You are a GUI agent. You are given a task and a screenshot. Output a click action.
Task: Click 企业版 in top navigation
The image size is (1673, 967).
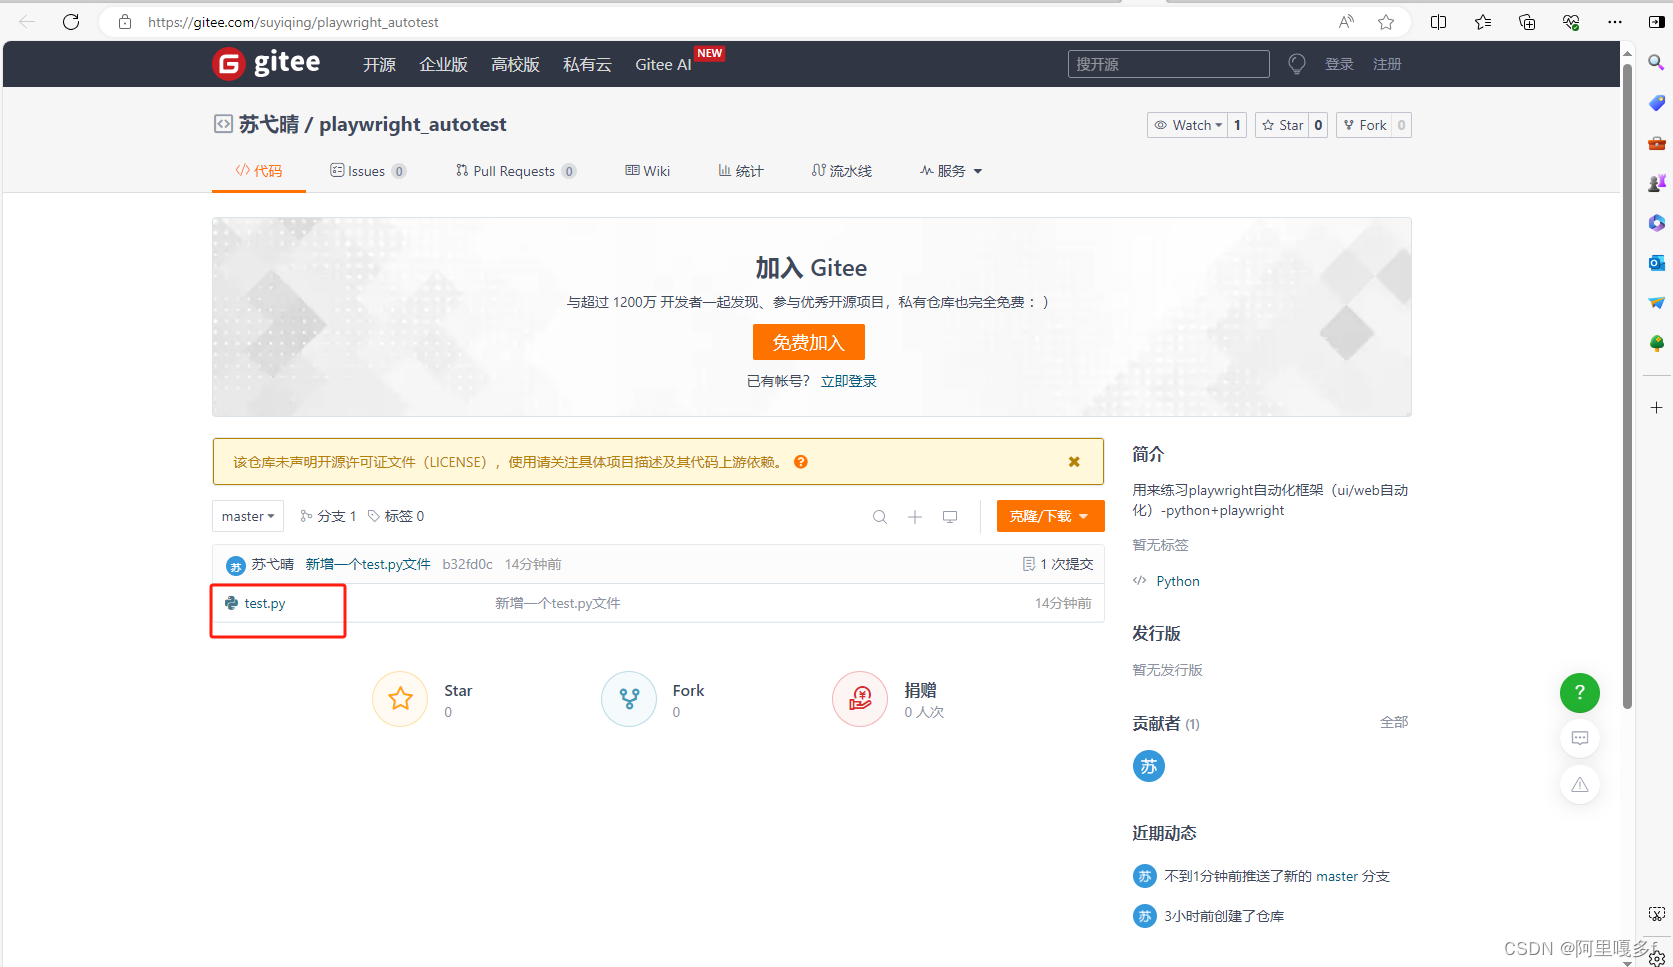pos(444,64)
